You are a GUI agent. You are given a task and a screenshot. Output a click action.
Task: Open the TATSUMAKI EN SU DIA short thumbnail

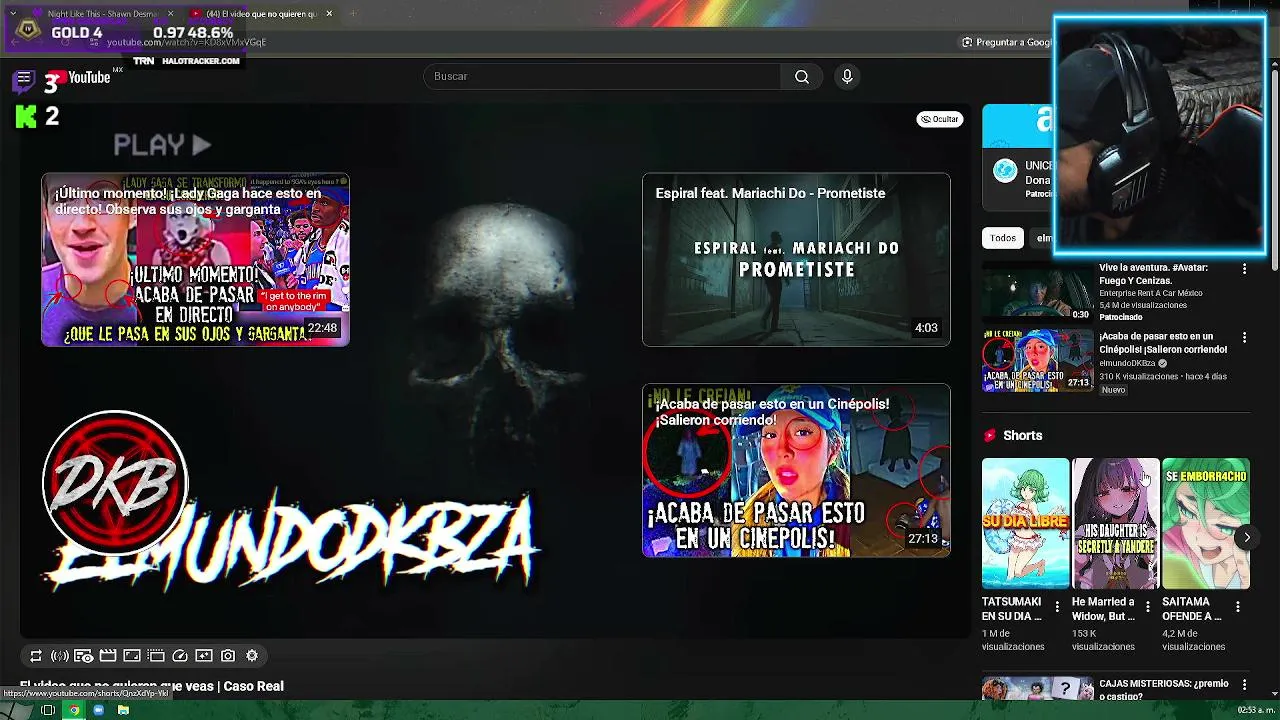click(1025, 524)
